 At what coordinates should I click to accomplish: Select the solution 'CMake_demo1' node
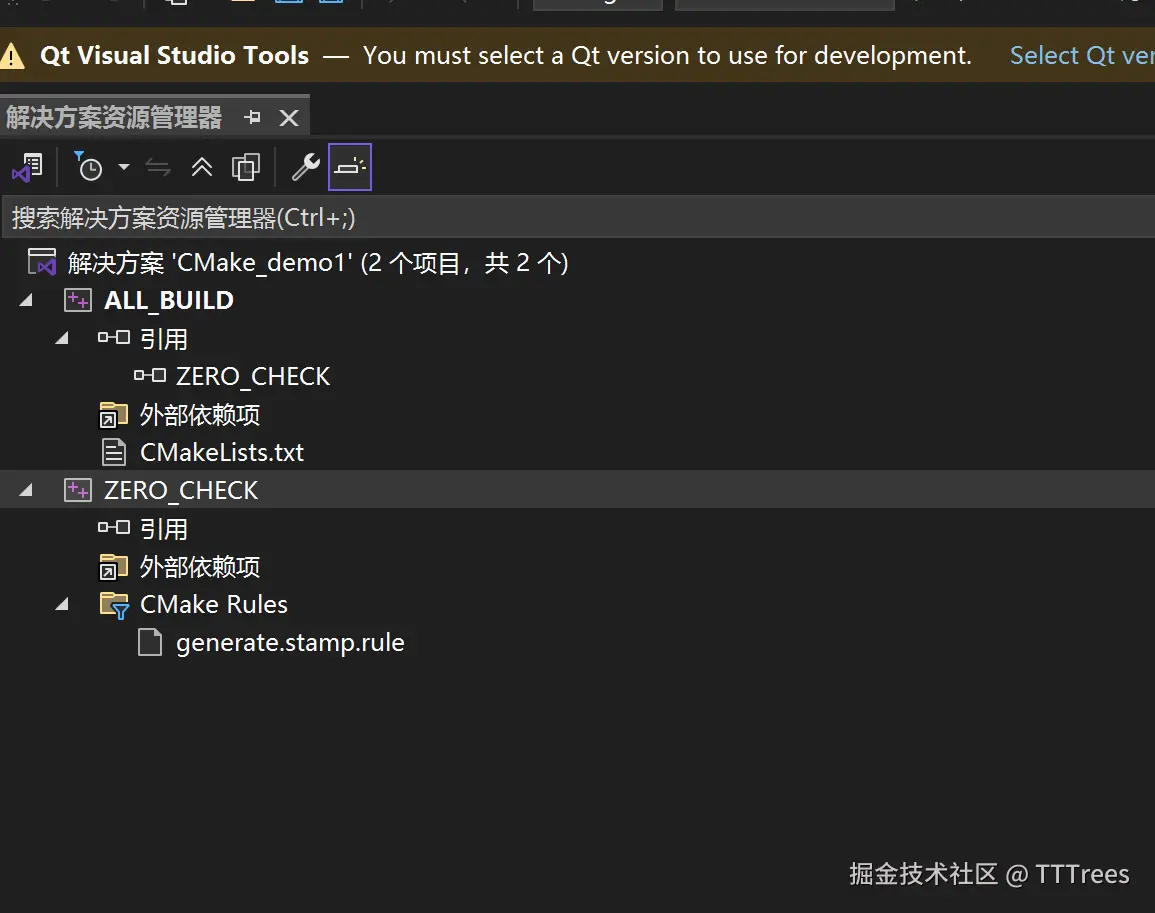(317, 263)
